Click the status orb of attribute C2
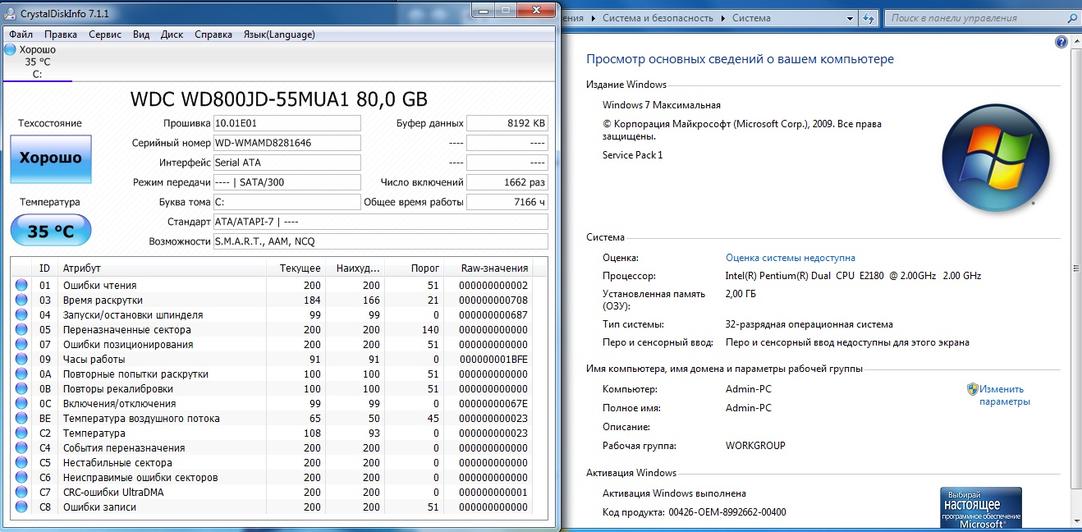This screenshot has height=532, width=1082. pos(21,433)
